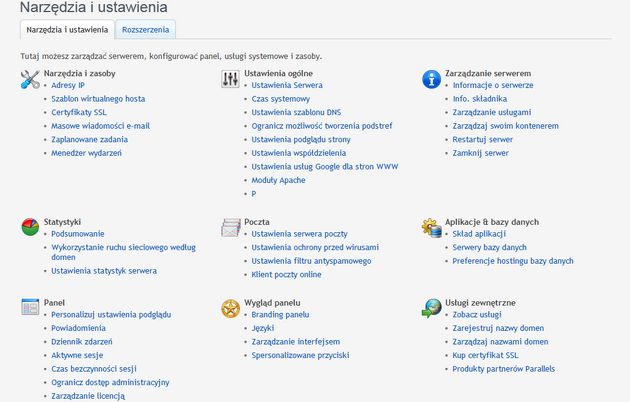Click the sliders Ustawienia ogólne icon
Screen dimensions: 630x402
coord(230,79)
